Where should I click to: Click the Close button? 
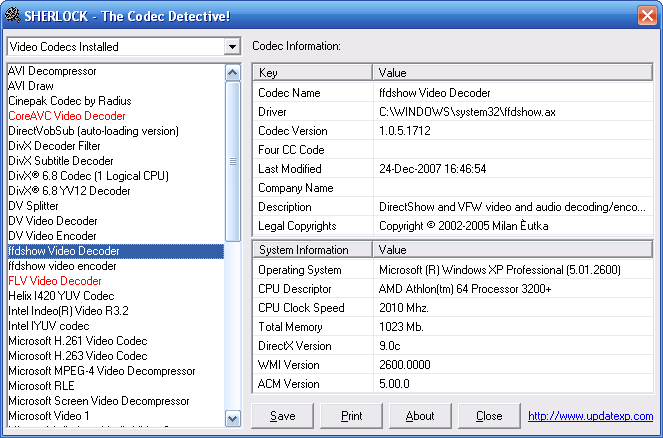click(489, 416)
